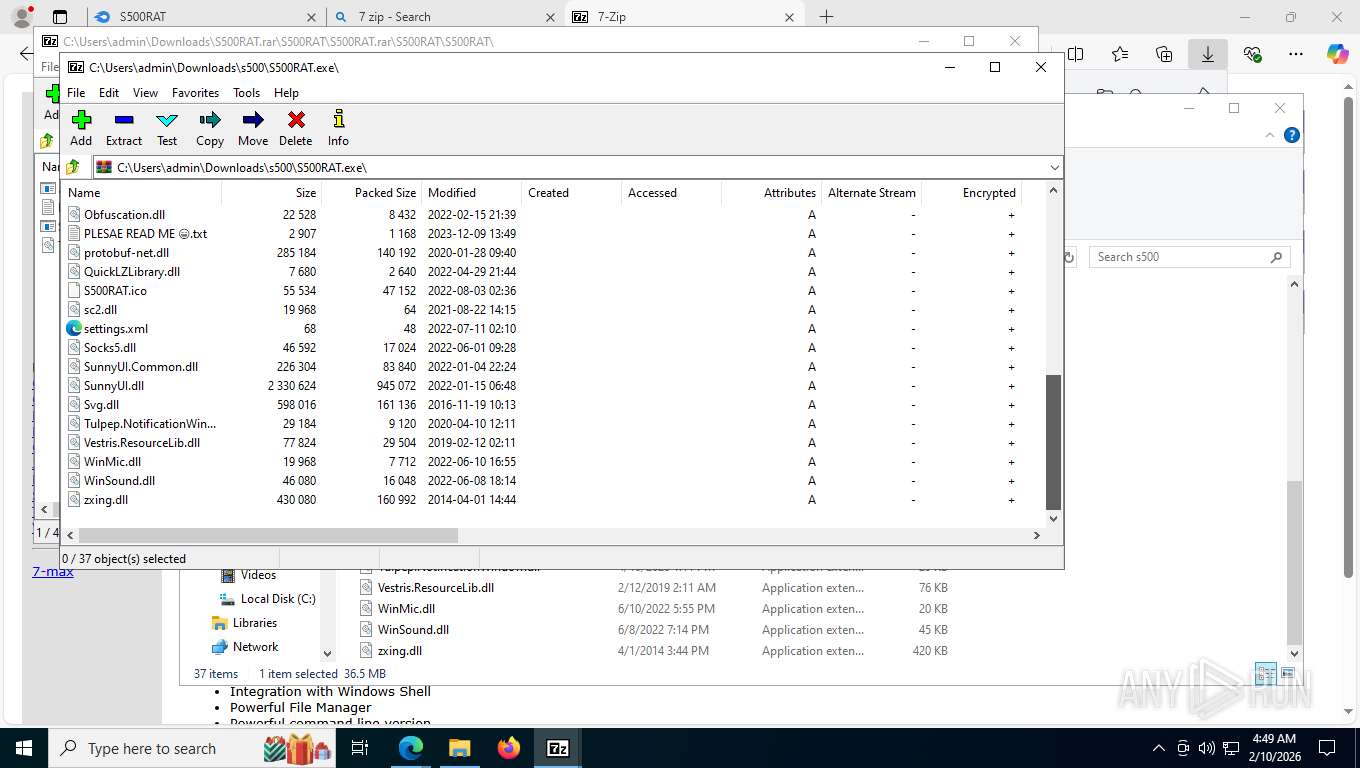This screenshot has width=1360, height=768.
Task: Click the 7-max link on the webpage
Action: click(x=53, y=572)
